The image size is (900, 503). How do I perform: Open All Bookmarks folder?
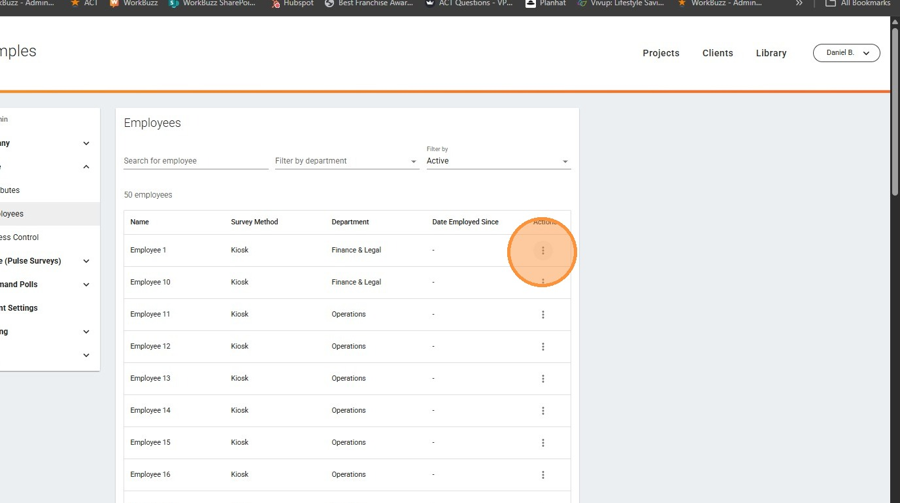coord(858,3)
